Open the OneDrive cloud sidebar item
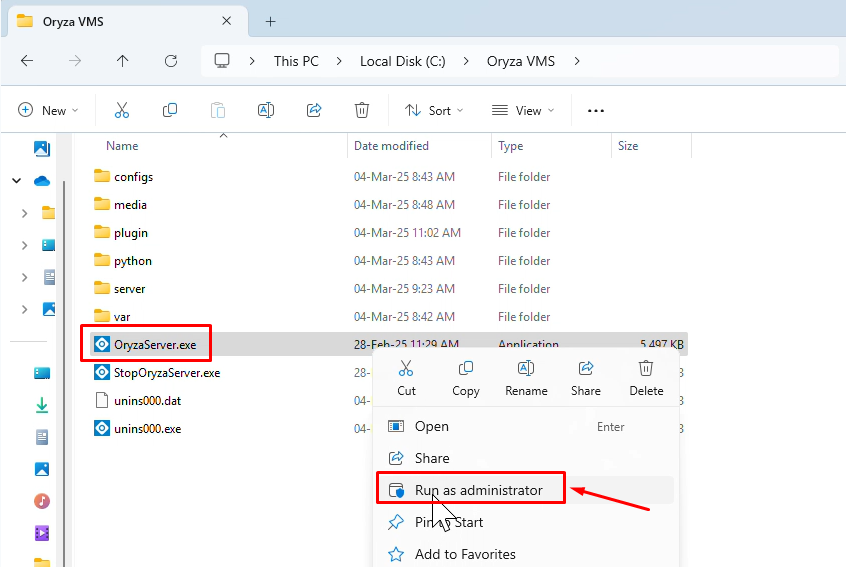The image size is (846, 567). pos(42,181)
